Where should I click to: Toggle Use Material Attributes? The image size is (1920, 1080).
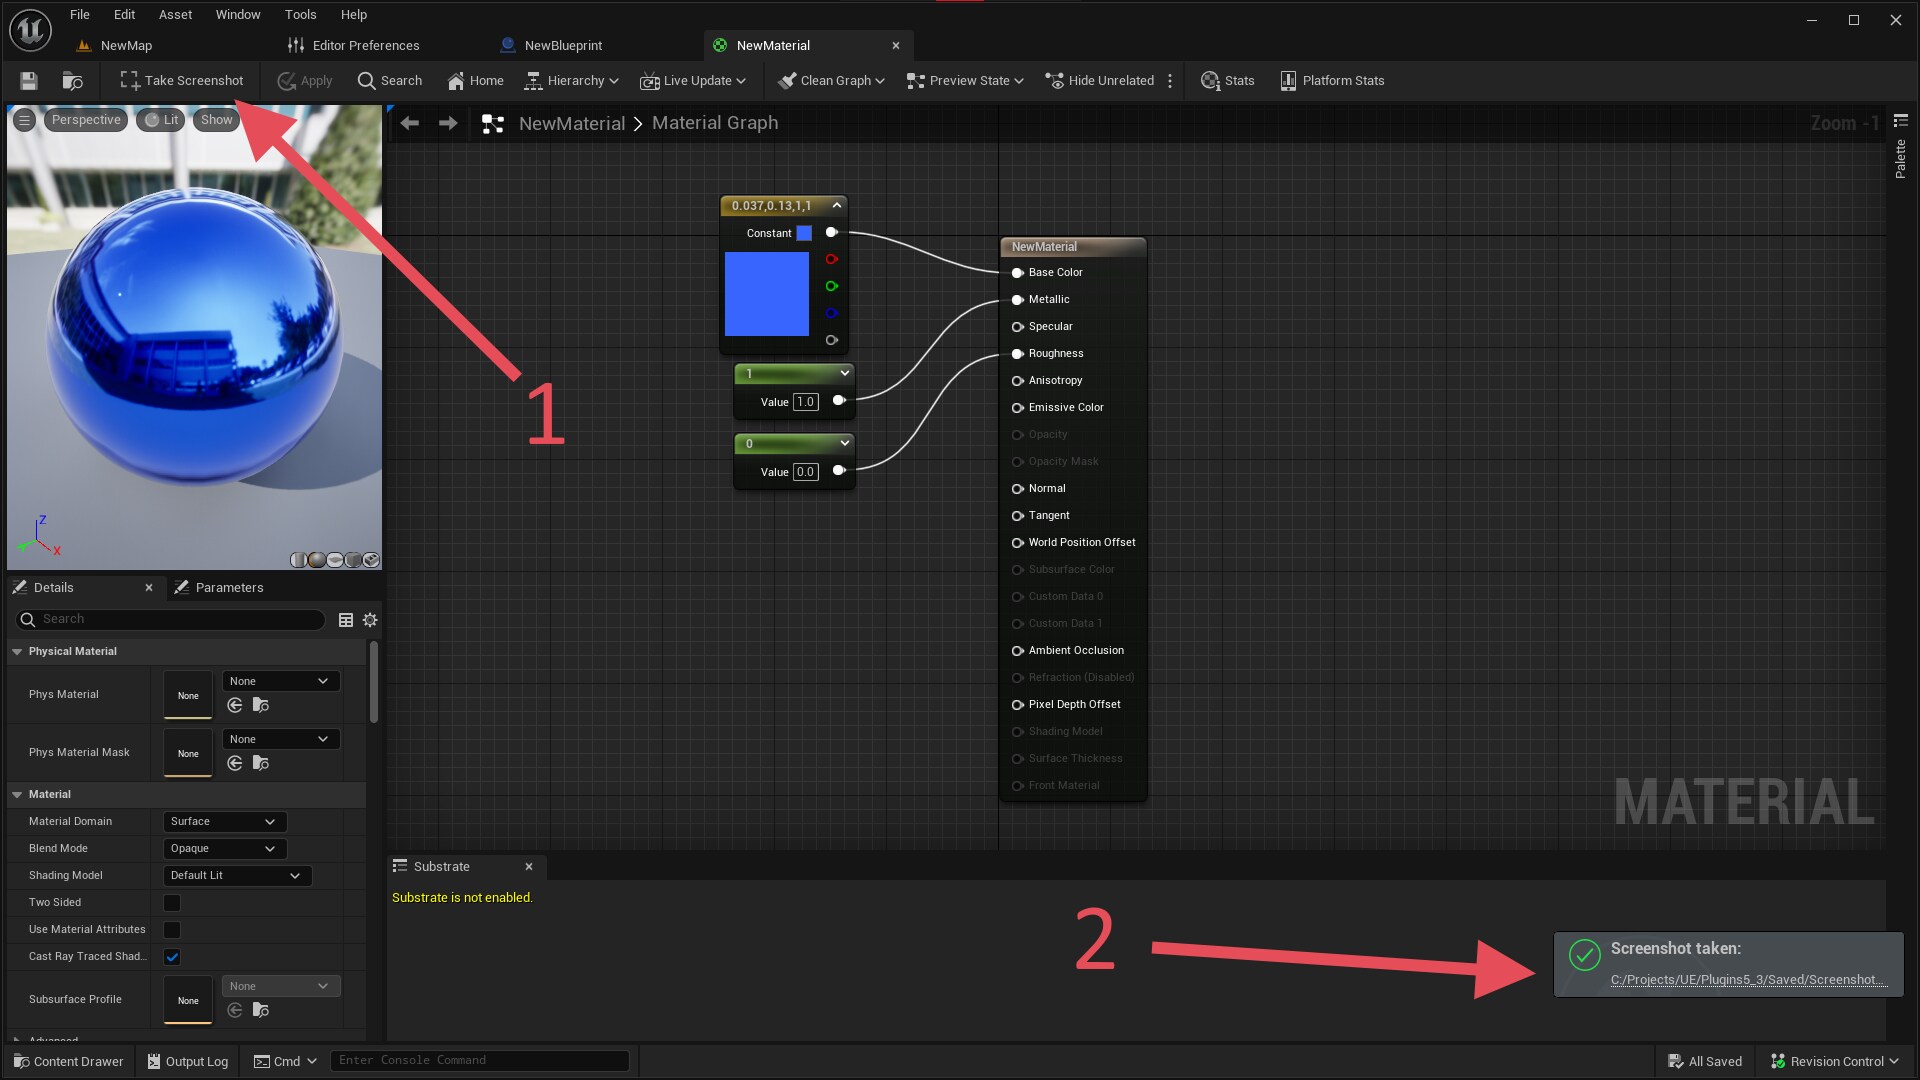click(x=171, y=929)
